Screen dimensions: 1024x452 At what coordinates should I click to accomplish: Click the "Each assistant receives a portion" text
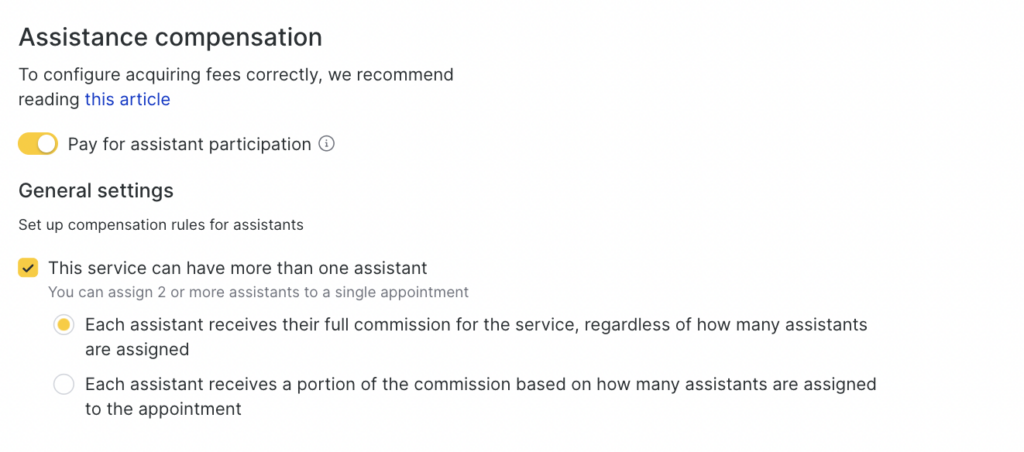click(260, 384)
